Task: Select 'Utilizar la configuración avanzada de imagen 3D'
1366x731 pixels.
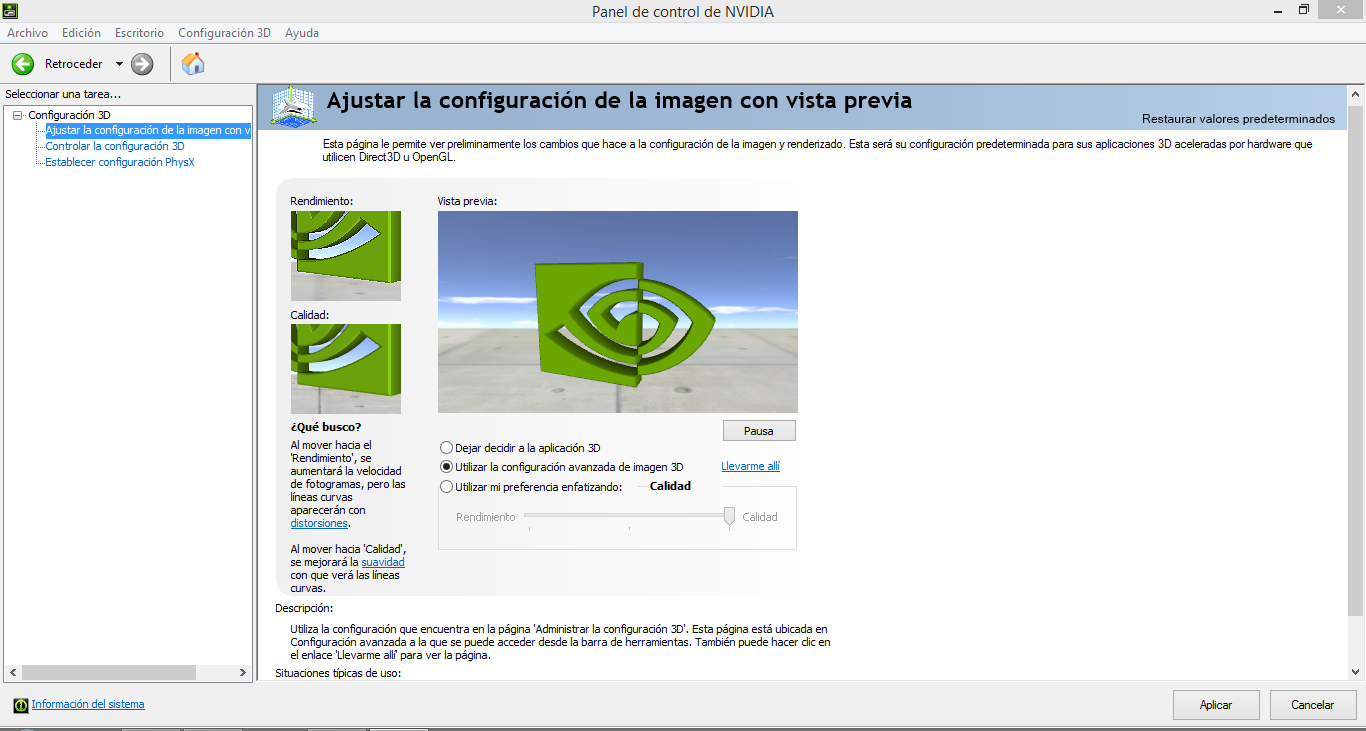Action: 446,467
